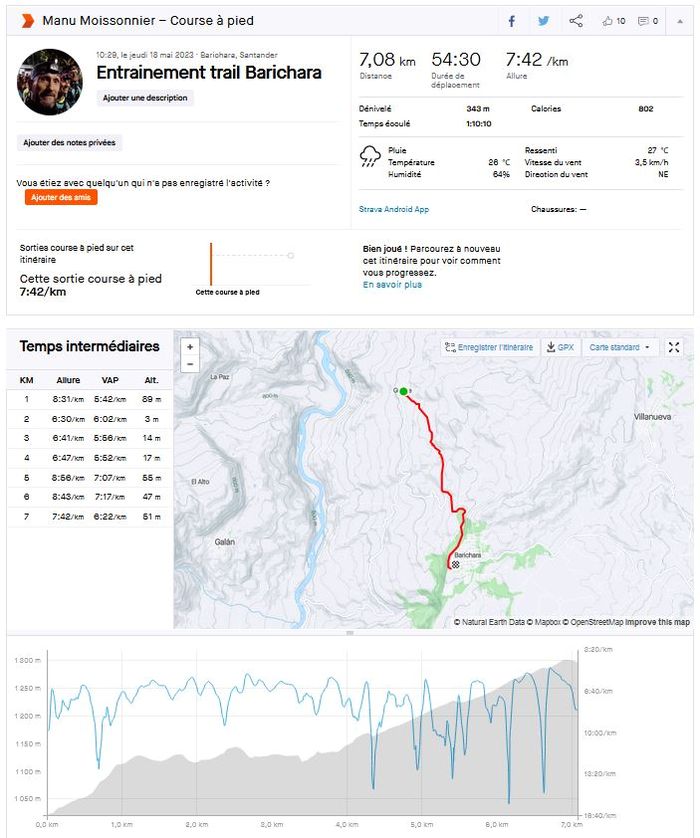Expand map to full screen
The width and height of the screenshot is (700, 838).
[x=674, y=347]
